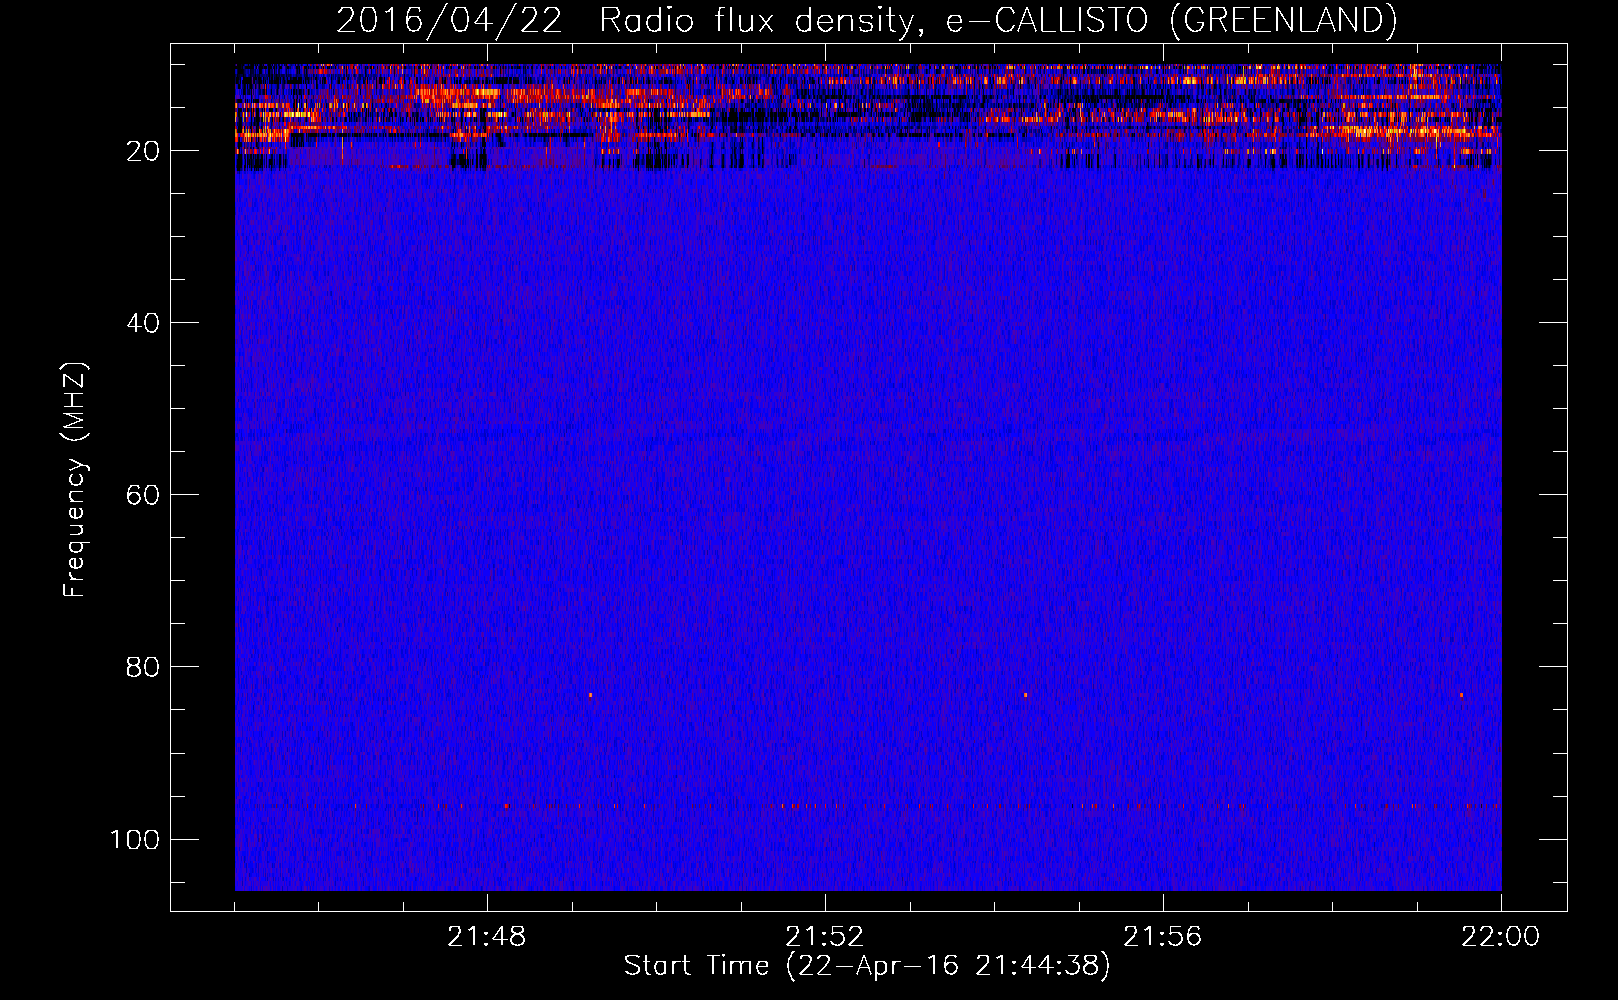Click the frequency tick label 40
1618x1000 pixels.
(x=143, y=323)
